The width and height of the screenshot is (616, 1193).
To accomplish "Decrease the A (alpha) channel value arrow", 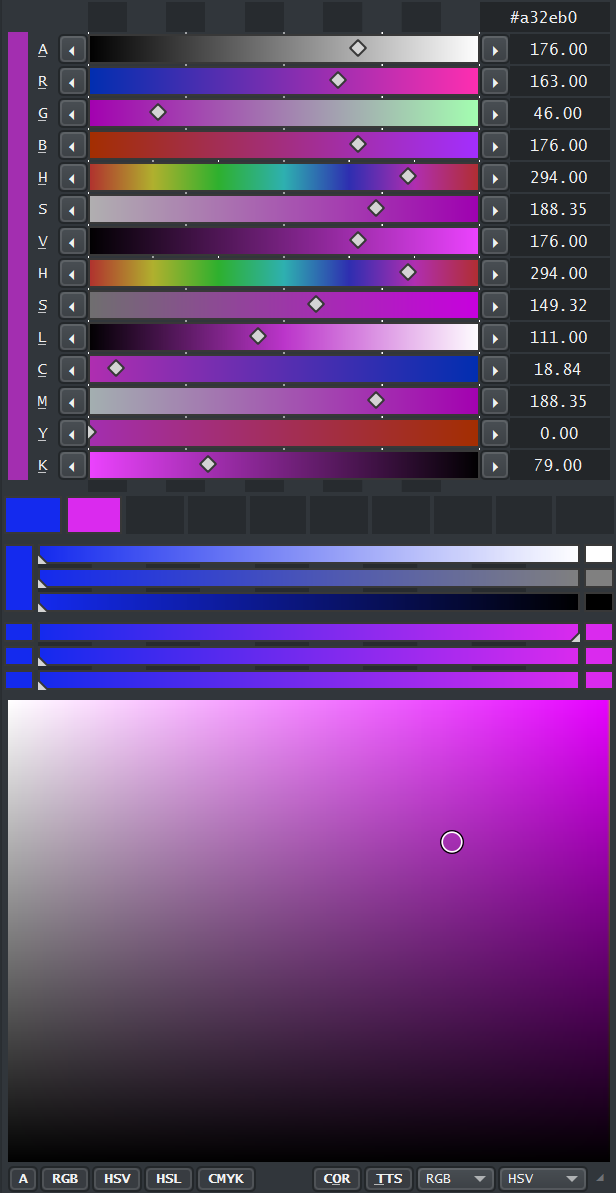I will pos(73,49).
